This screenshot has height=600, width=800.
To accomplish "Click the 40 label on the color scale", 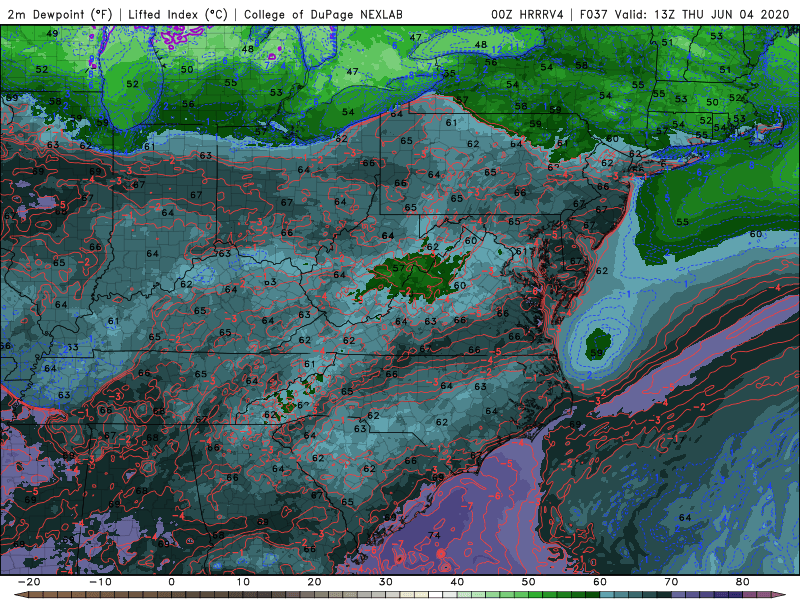I will (x=457, y=582).
